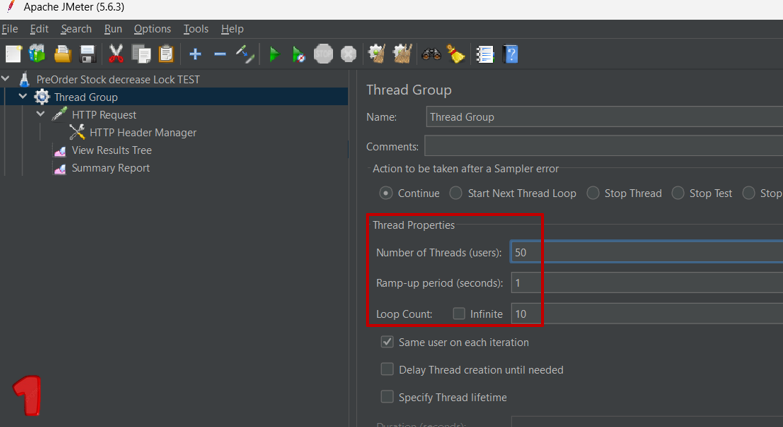This screenshot has width=783, height=427.
Task: Toggle the Infinite loop checkbox
Action: click(x=459, y=314)
